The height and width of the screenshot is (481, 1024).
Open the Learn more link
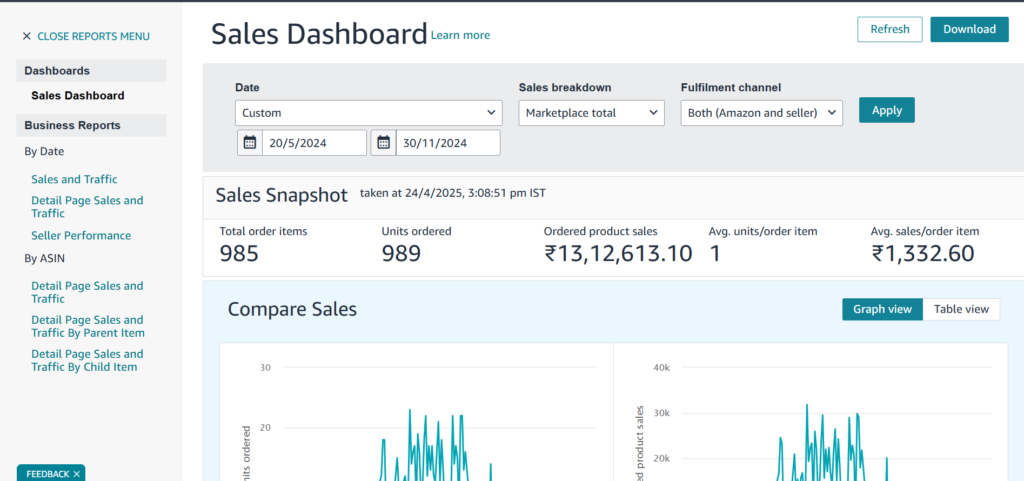460,35
